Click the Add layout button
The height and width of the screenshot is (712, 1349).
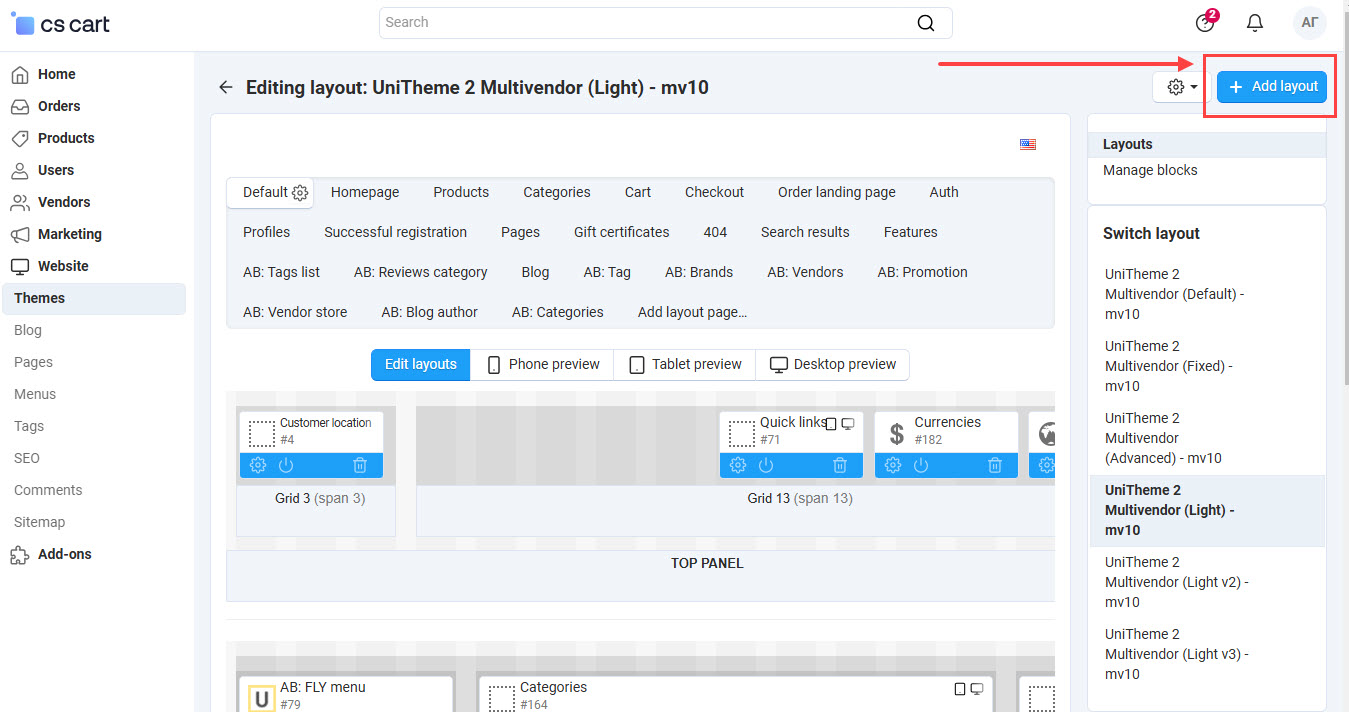(x=1273, y=87)
